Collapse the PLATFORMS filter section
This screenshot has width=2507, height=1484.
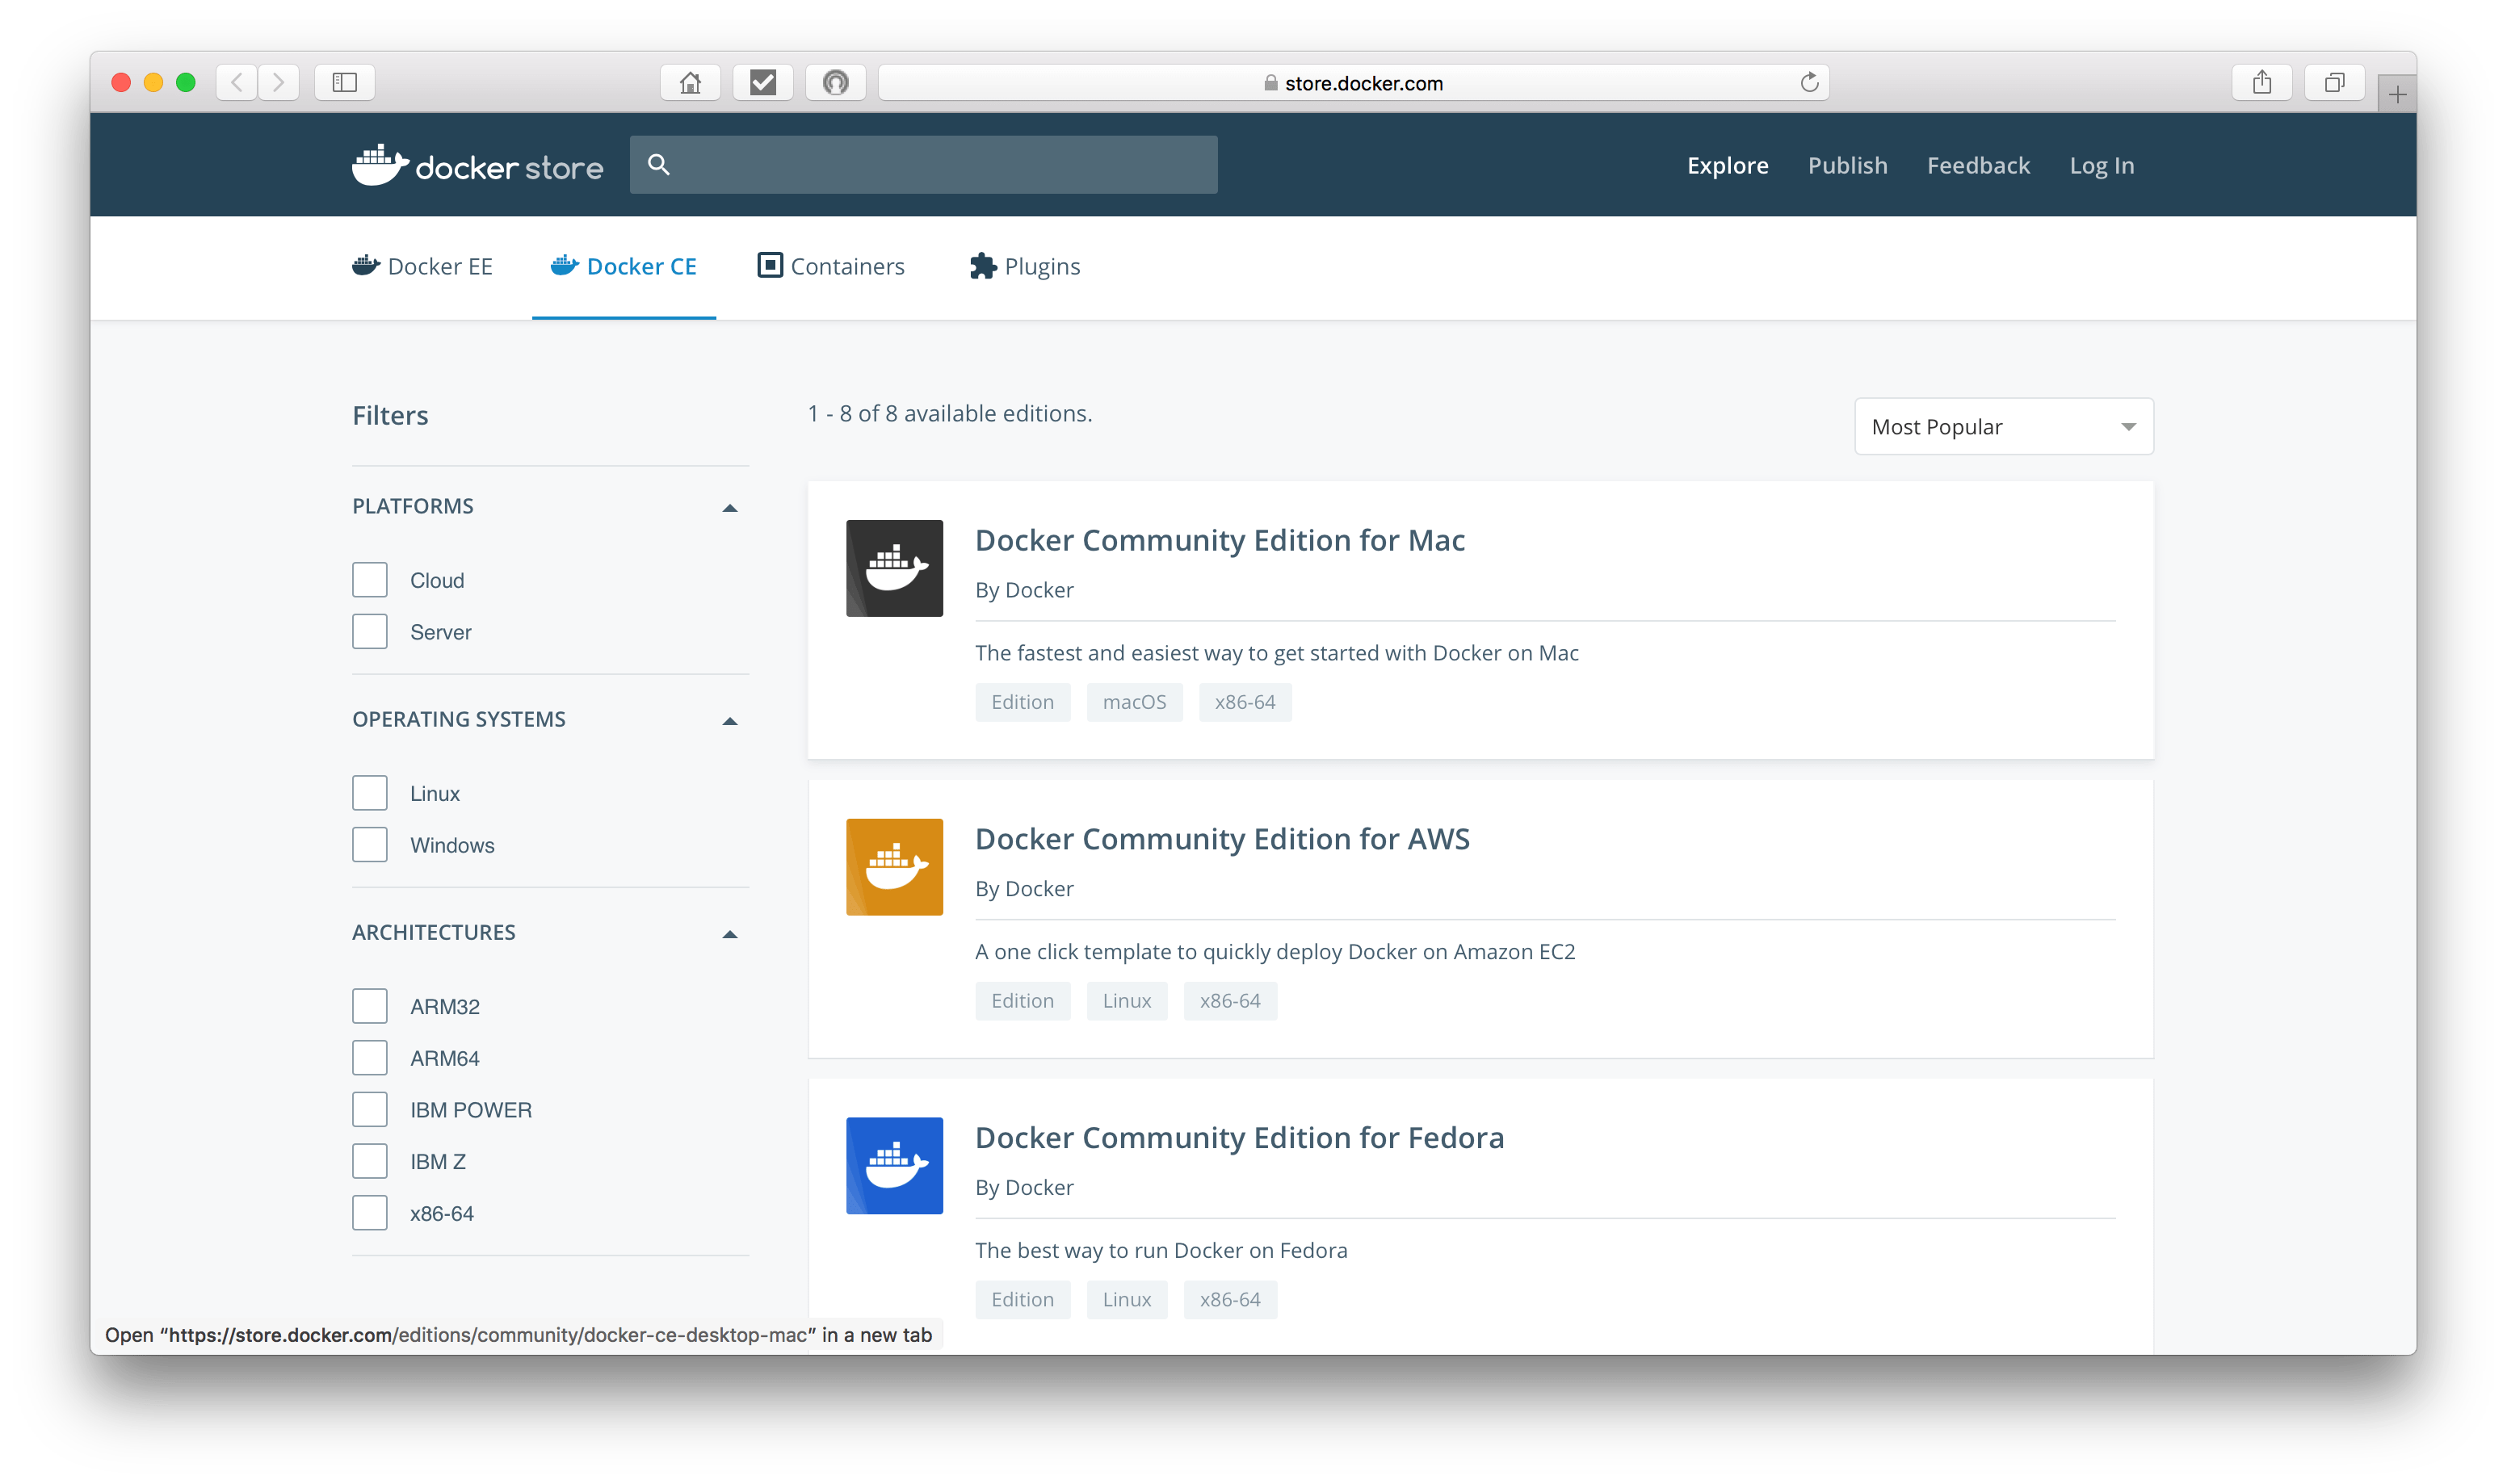pos(730,508)
